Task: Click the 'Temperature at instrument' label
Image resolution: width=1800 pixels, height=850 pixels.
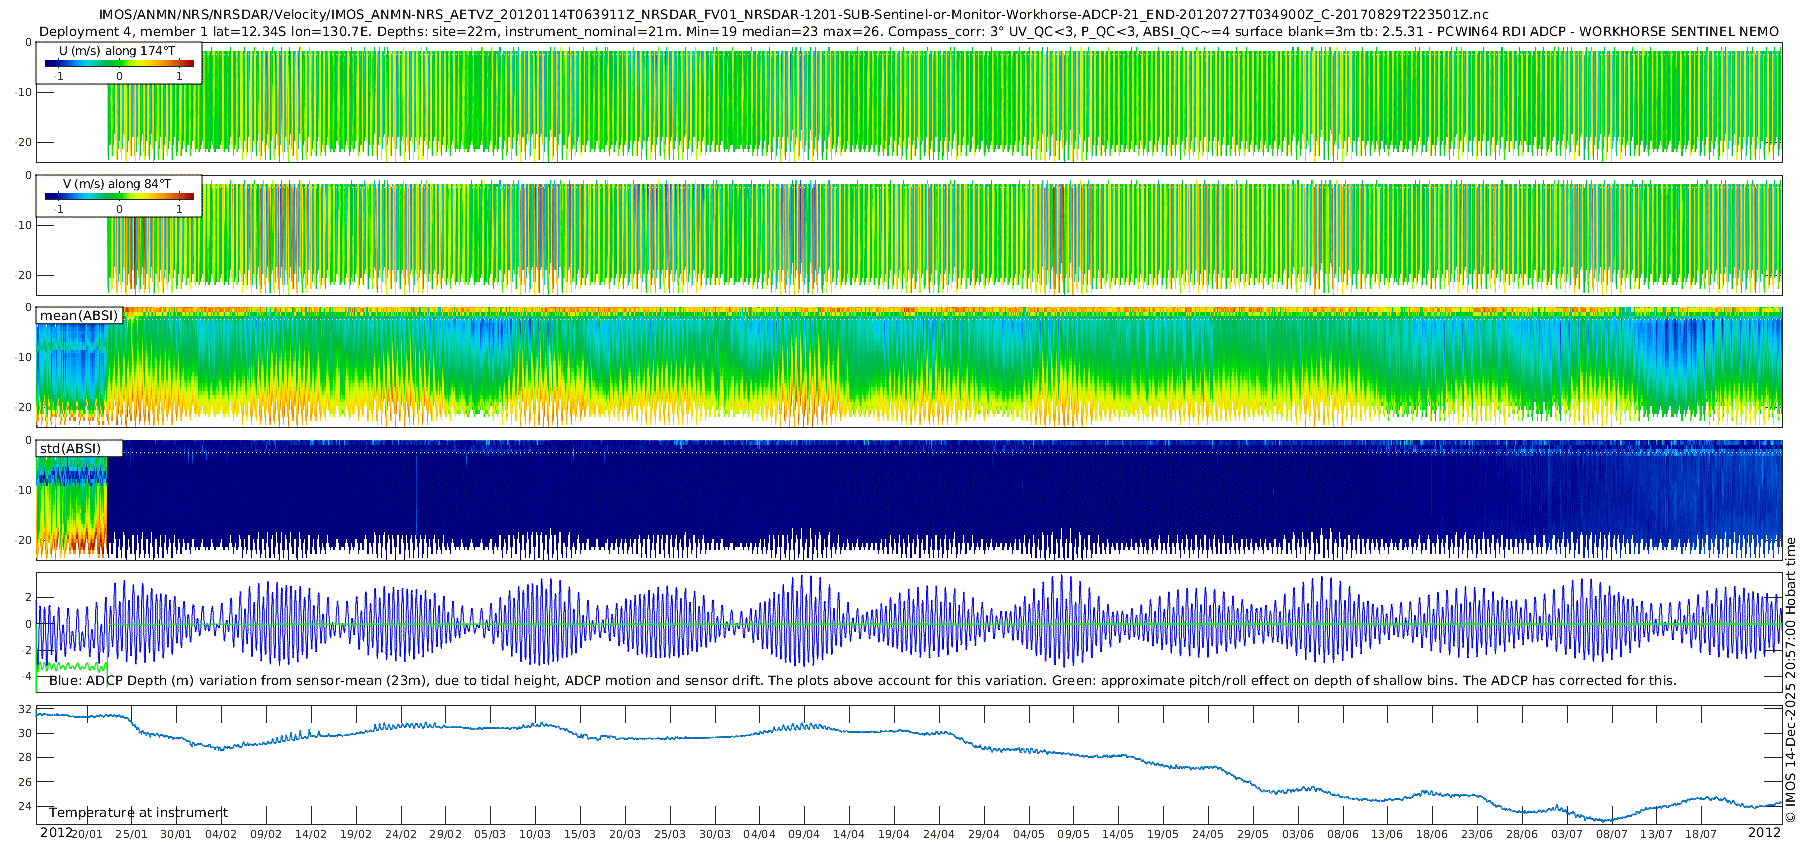Action: (138, 813)
